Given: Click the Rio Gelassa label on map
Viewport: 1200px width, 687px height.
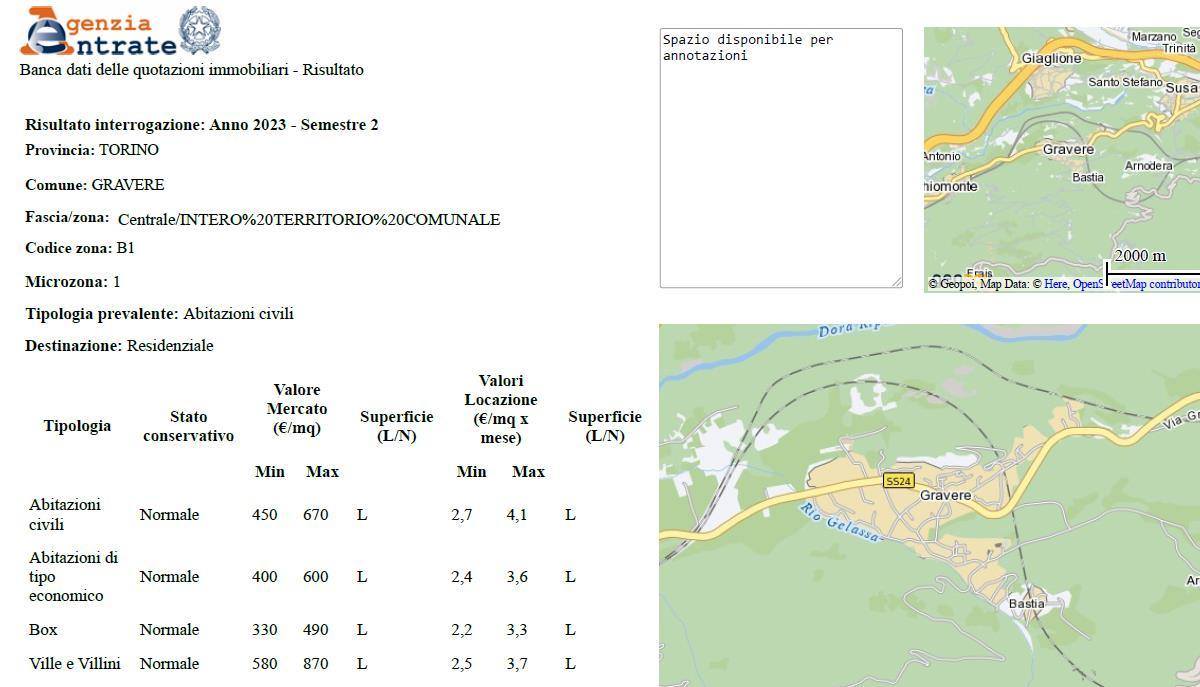Looking at the screenshot, I should pyautogui.click(x=840, y=523).
